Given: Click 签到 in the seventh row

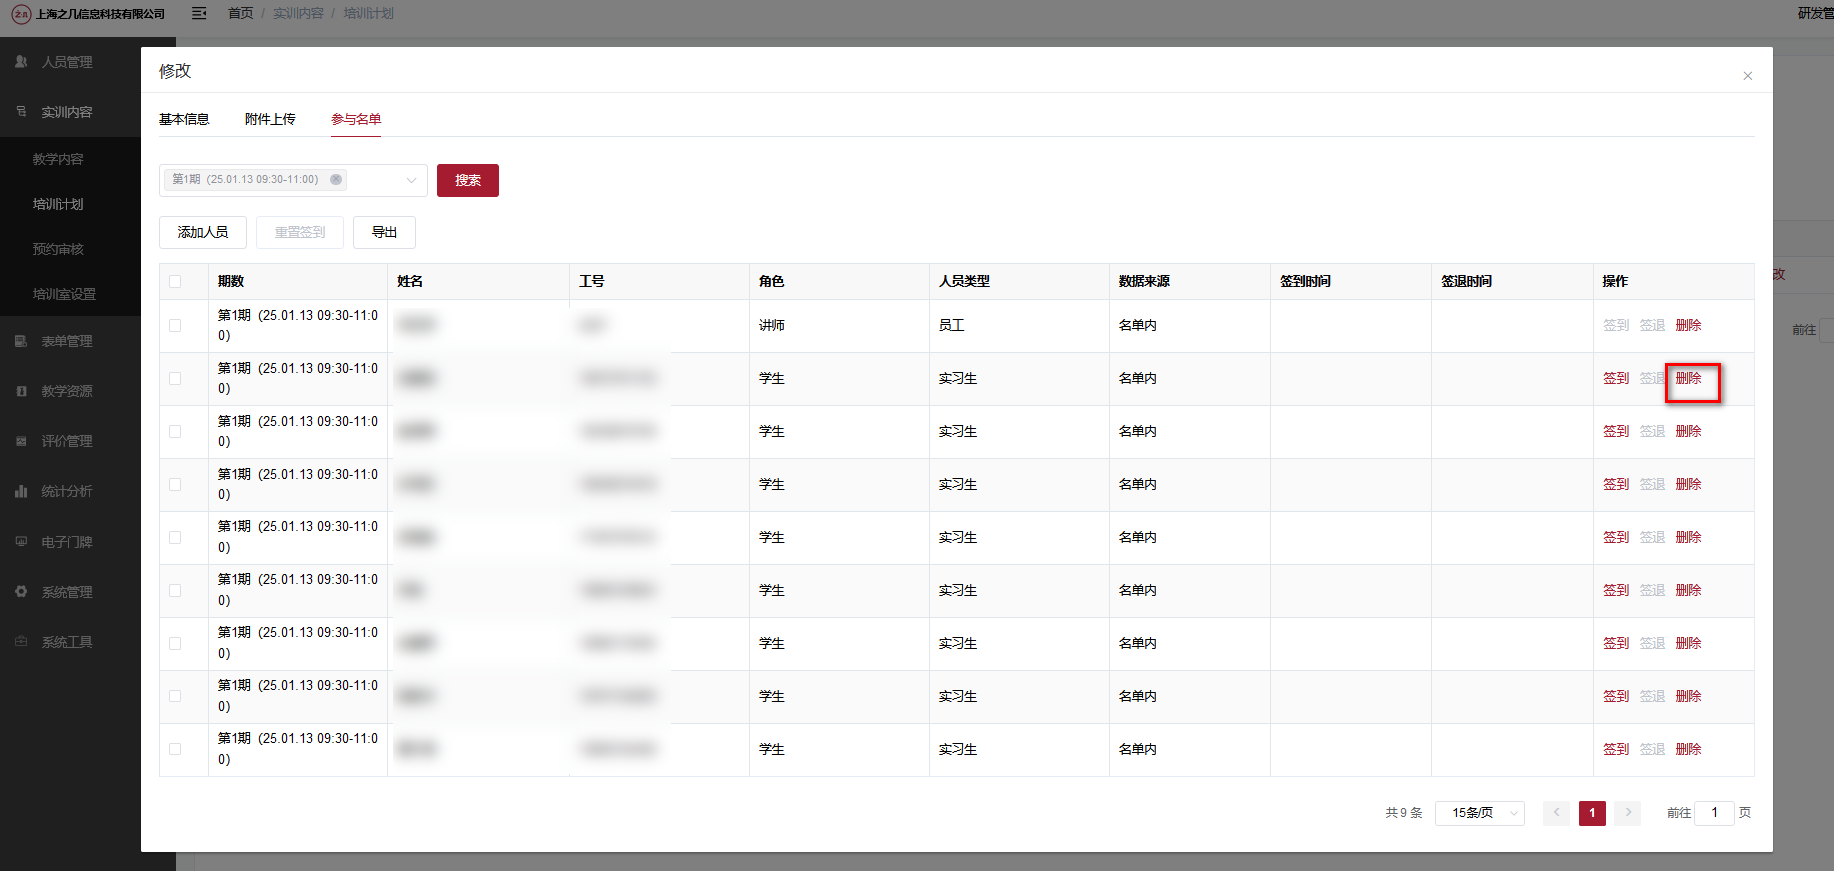Looking at the screenshot, I should (1616, 644).
